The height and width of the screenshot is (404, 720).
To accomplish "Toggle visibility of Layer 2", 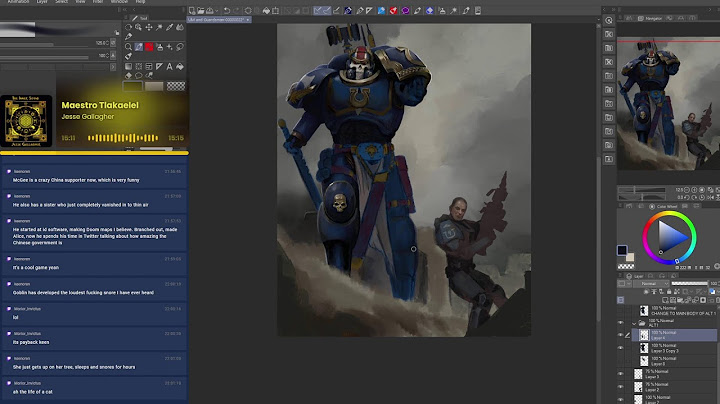I will (620, 387).
